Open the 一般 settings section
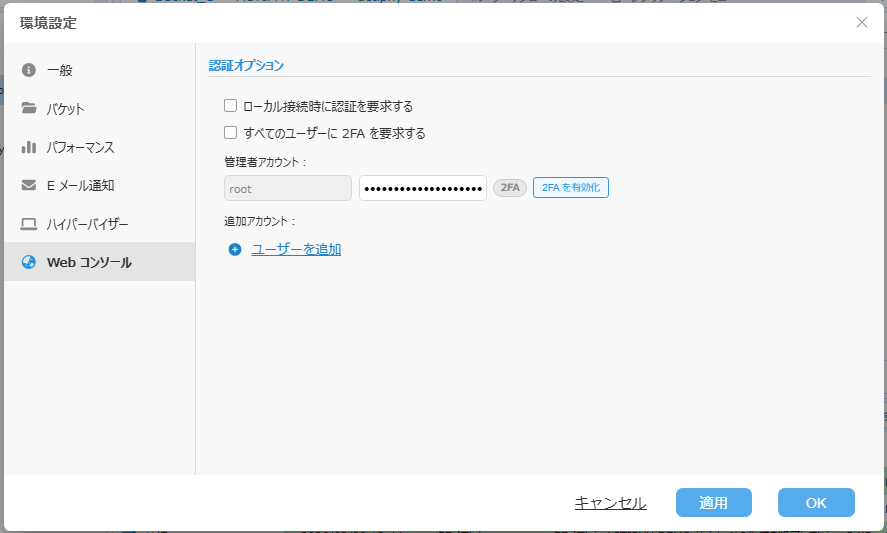Screen dimensions: 887x533 [100, 70]
